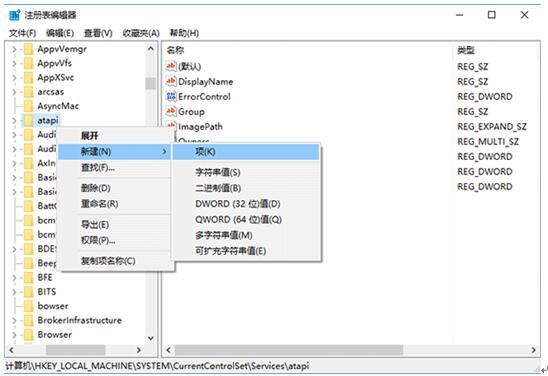Click the AppvVemgr folder icon
Viewport: 548px width, 376px height.
(28, 49)
